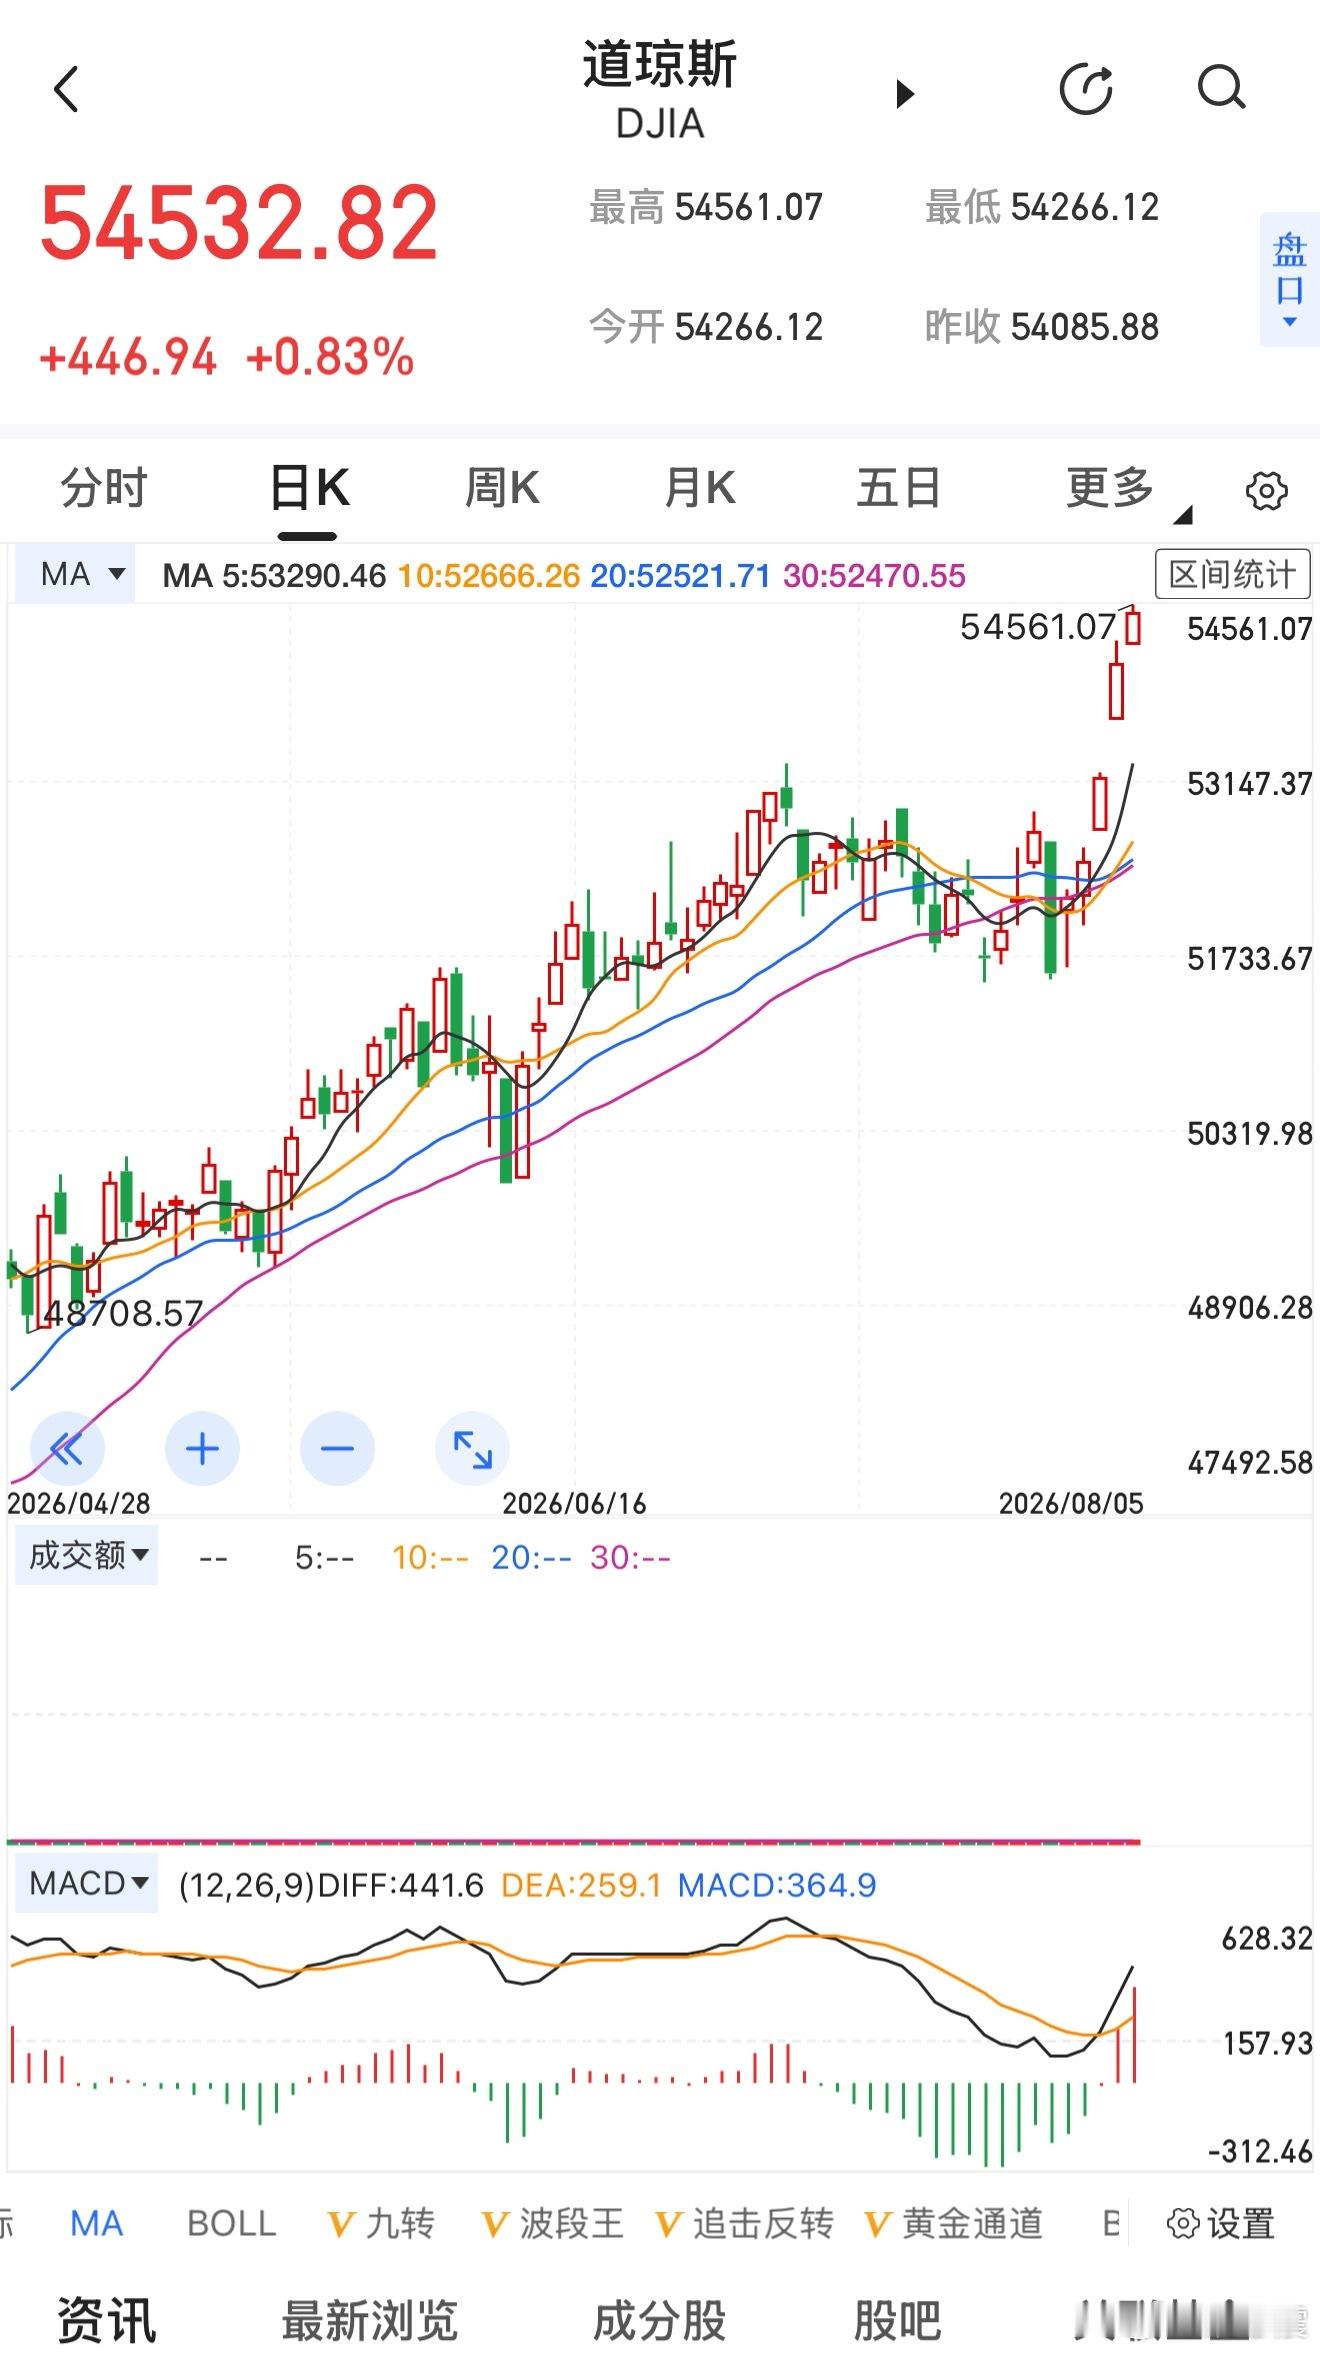
Task: Open the 最新浏览 bottom tab
Action: [x=369, y=2321]
